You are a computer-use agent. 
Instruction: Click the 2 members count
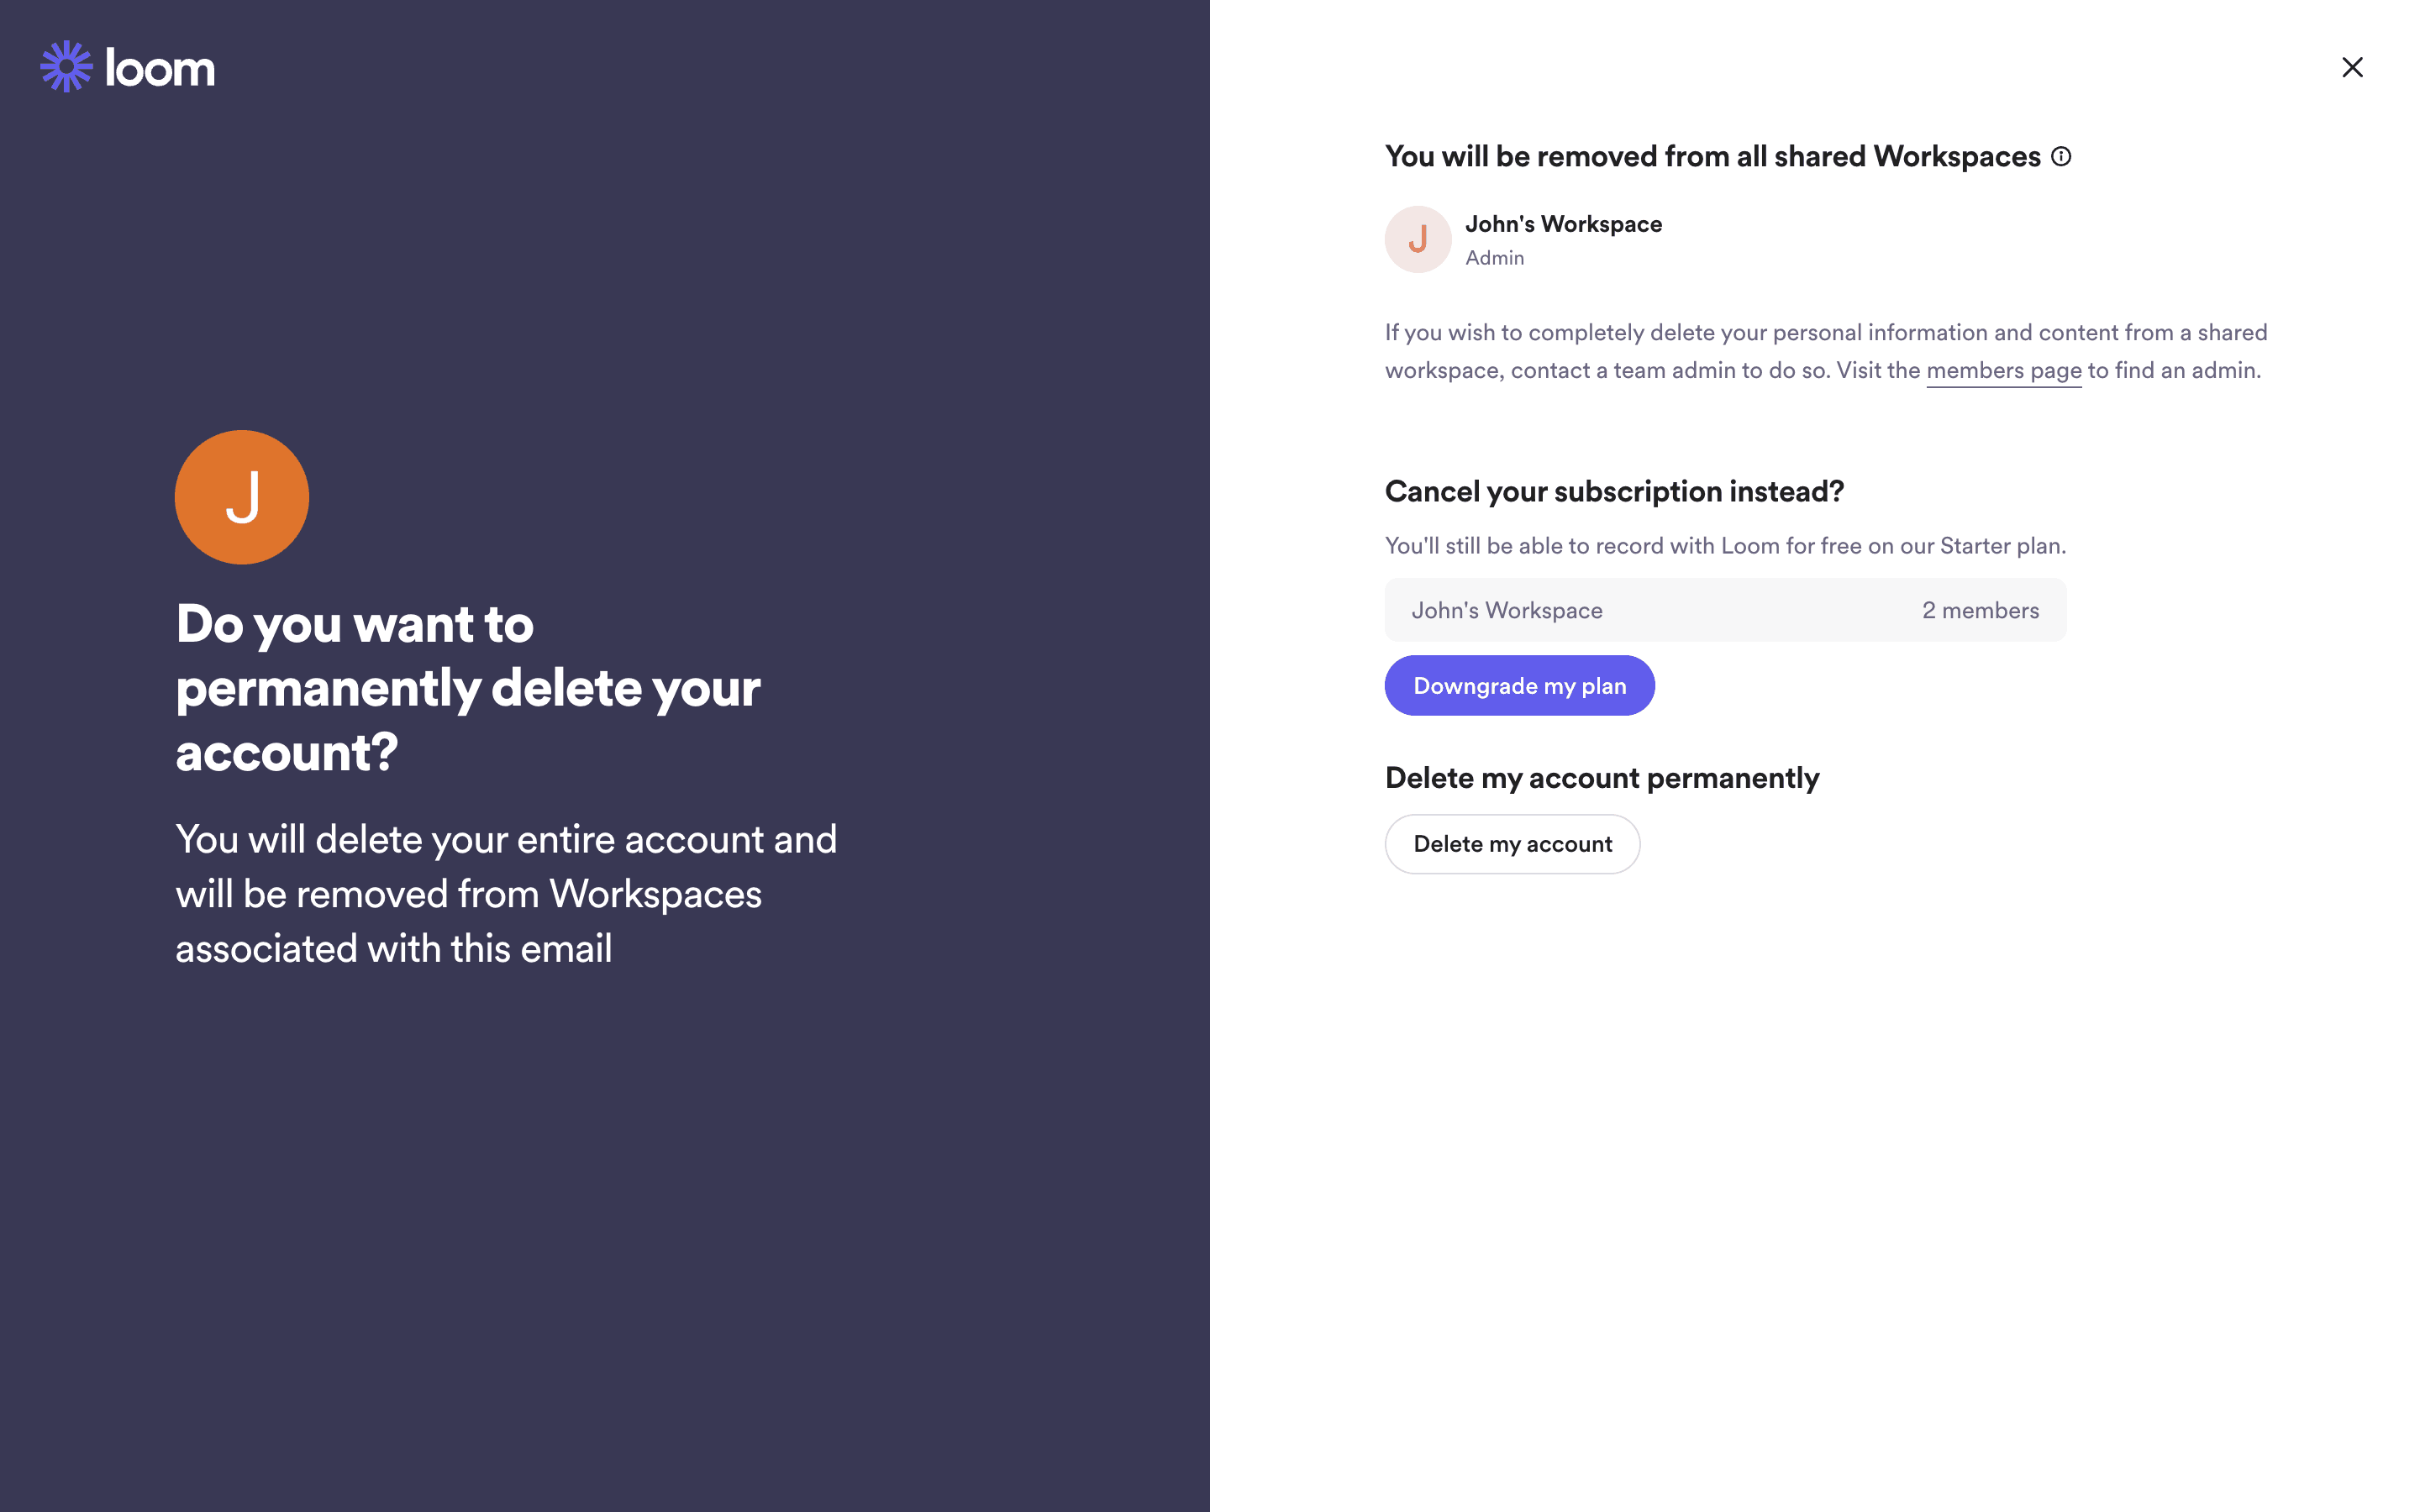(1980, 610)
